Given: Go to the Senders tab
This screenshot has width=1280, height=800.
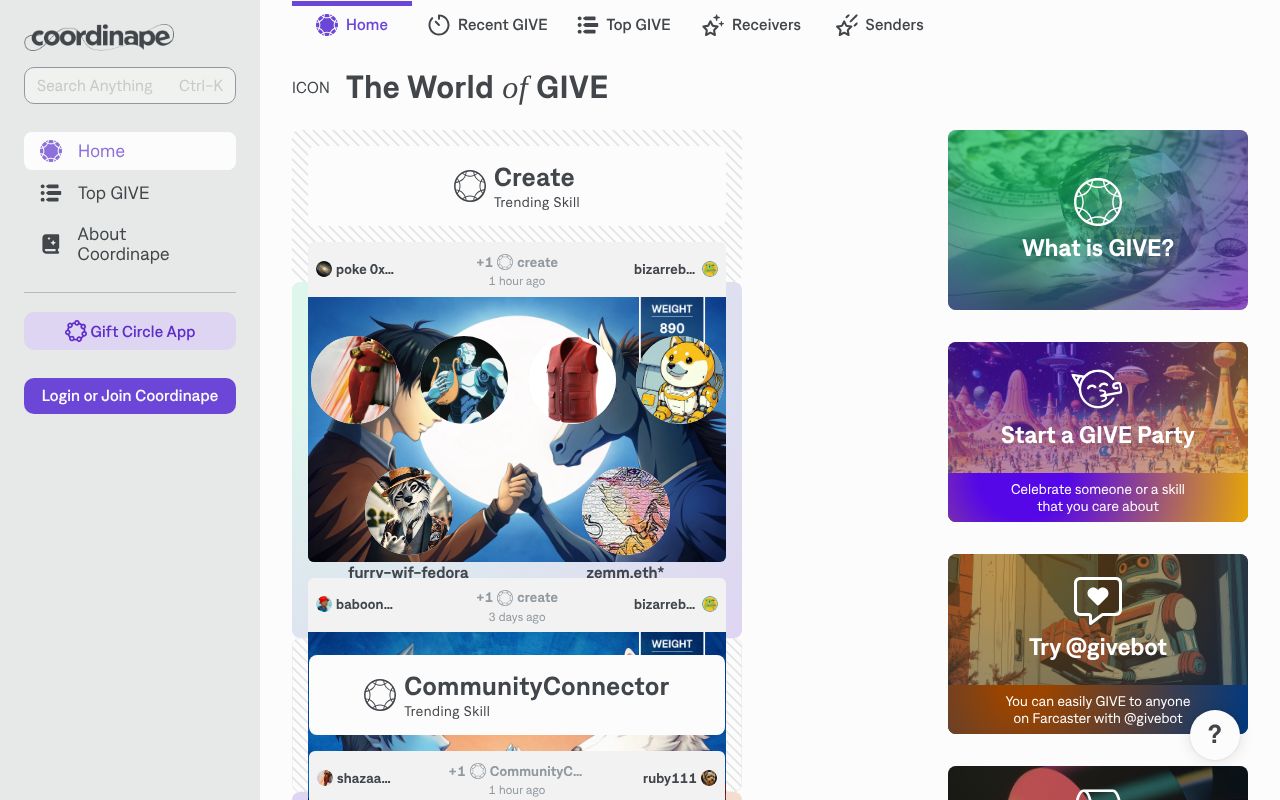Looking at the screenshot, I should click(879, 25).
